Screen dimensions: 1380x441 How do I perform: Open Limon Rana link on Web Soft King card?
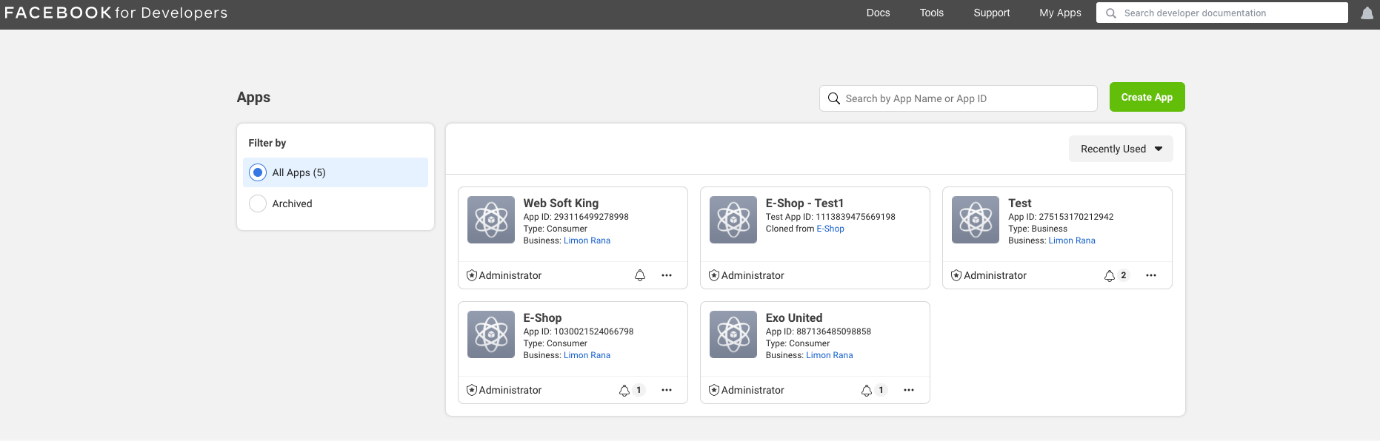pos(586,240)
